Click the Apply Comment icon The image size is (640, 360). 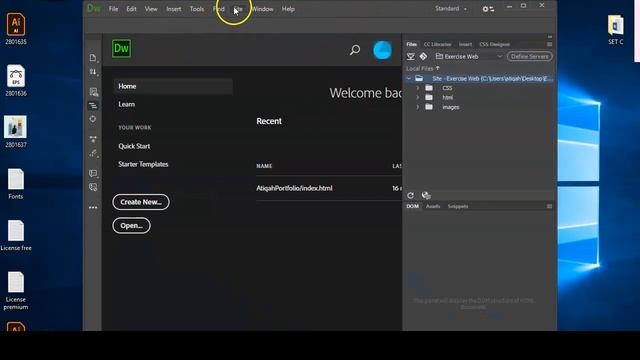93,173
